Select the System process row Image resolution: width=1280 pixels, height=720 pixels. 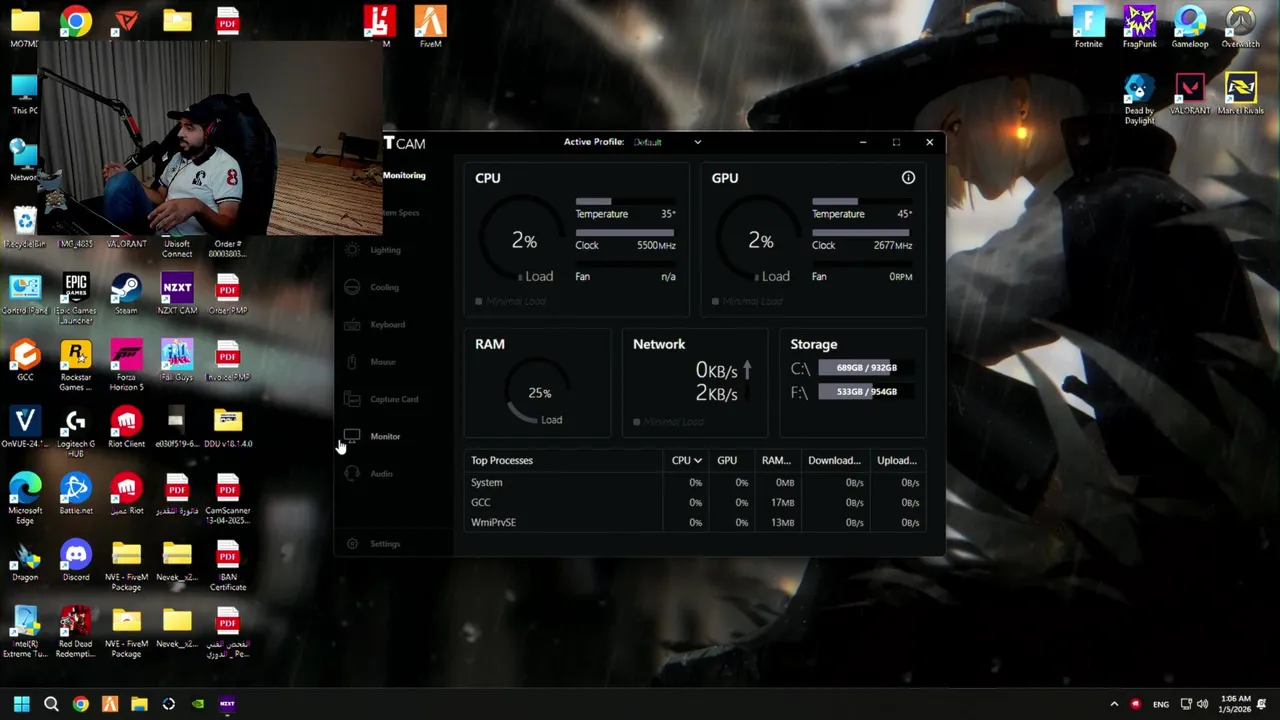point(695,483)
